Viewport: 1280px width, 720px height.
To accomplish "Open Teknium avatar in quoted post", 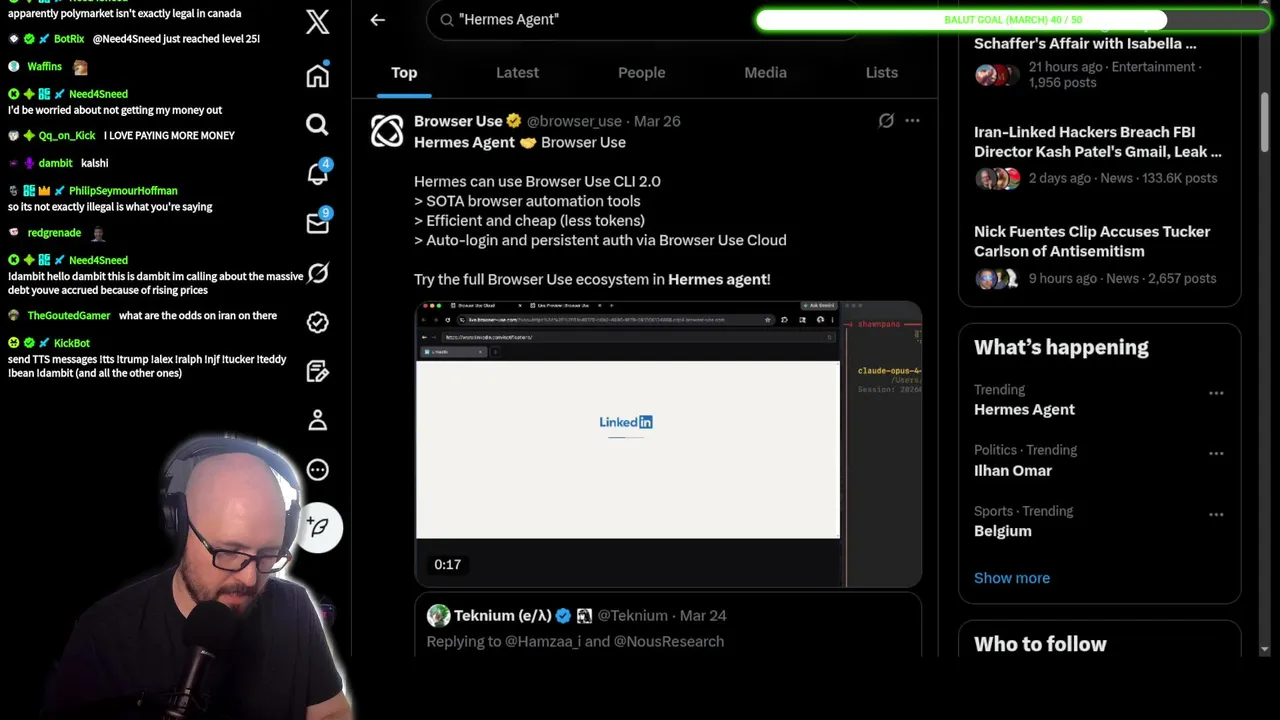I will coord(438,616).
